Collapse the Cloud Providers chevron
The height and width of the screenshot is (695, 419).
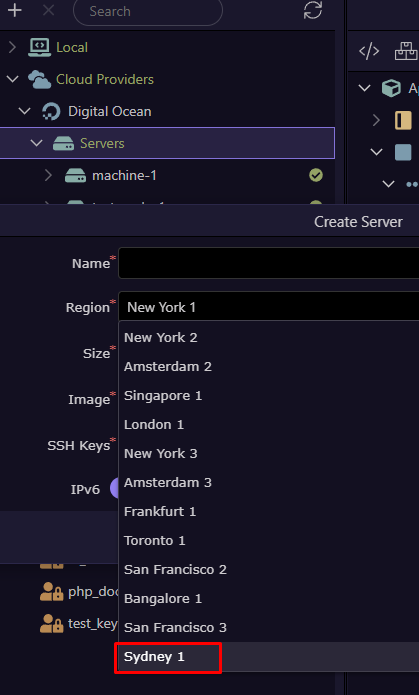(12, 79)
